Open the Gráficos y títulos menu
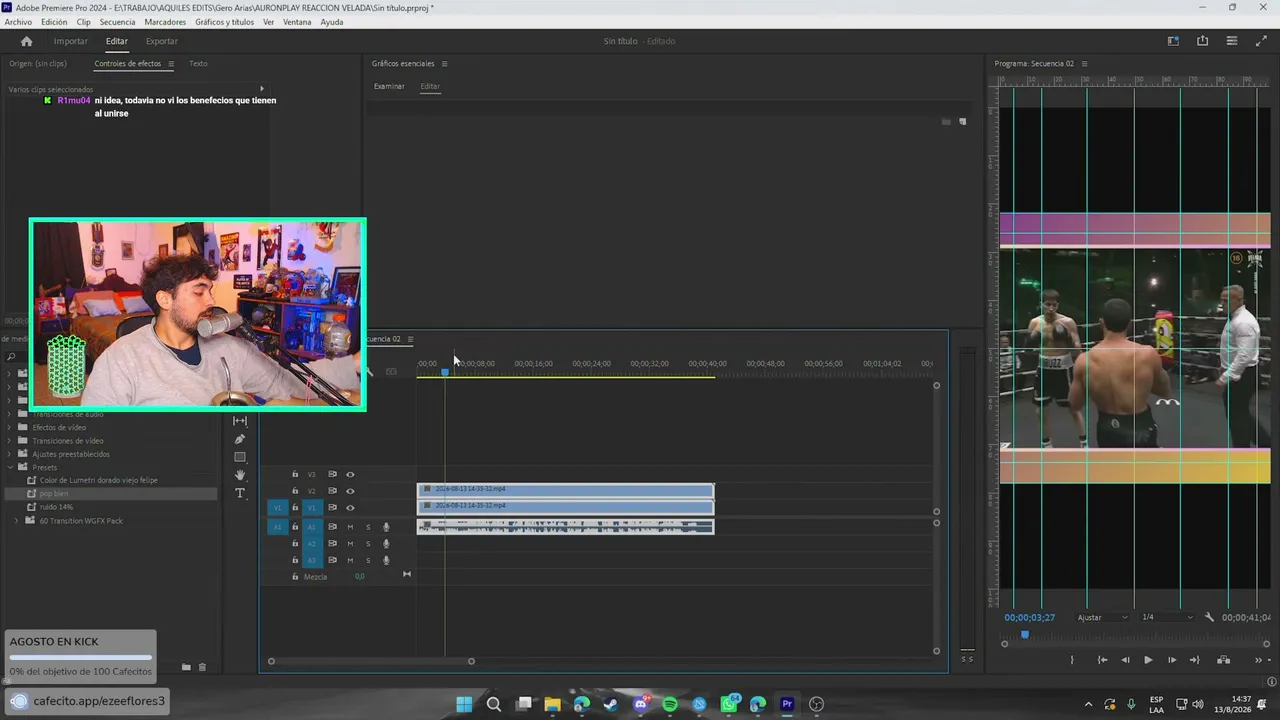Viewport: 1280px width, 720px height. [x=224, y=22]
